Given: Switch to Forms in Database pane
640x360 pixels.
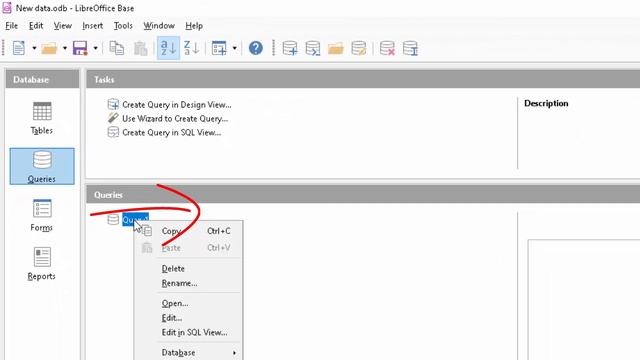Looking at the screenshot, I should (42, 215).
